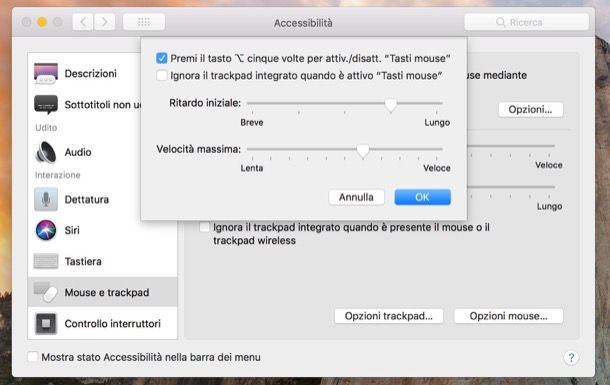Go back with the left arrow

click(x=83, y=22)
